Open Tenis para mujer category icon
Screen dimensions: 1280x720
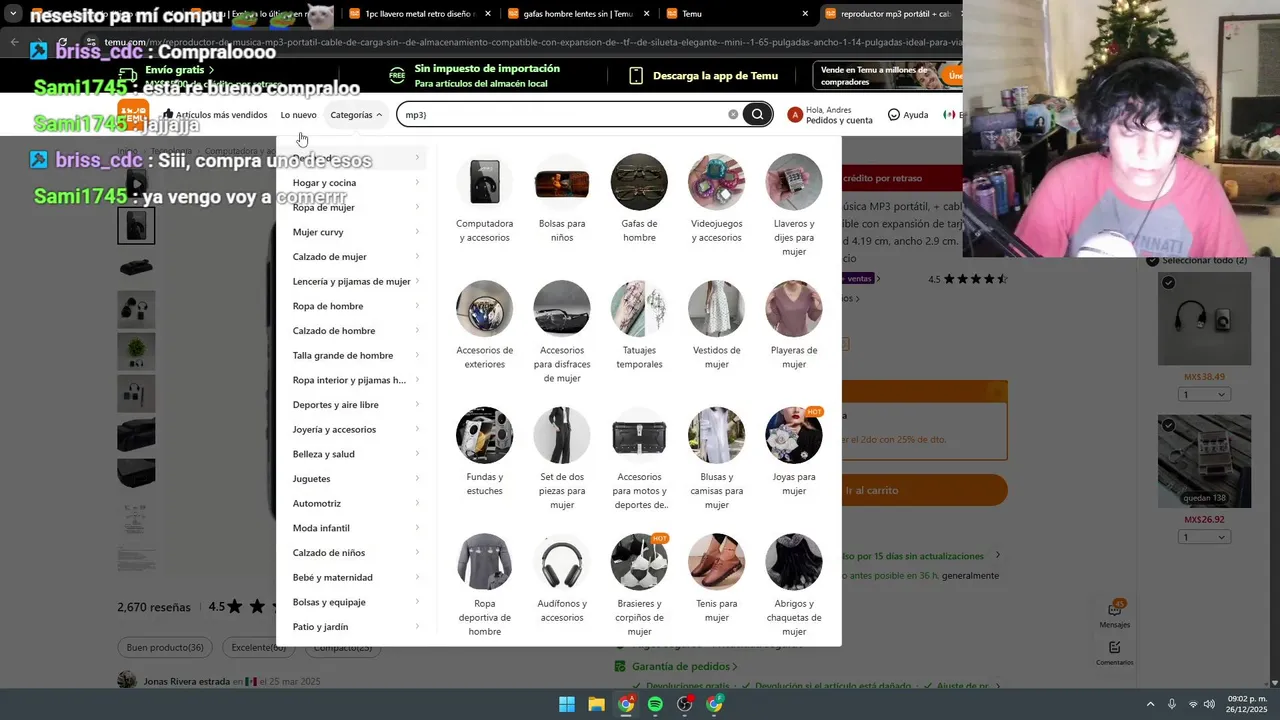point(716,562)
